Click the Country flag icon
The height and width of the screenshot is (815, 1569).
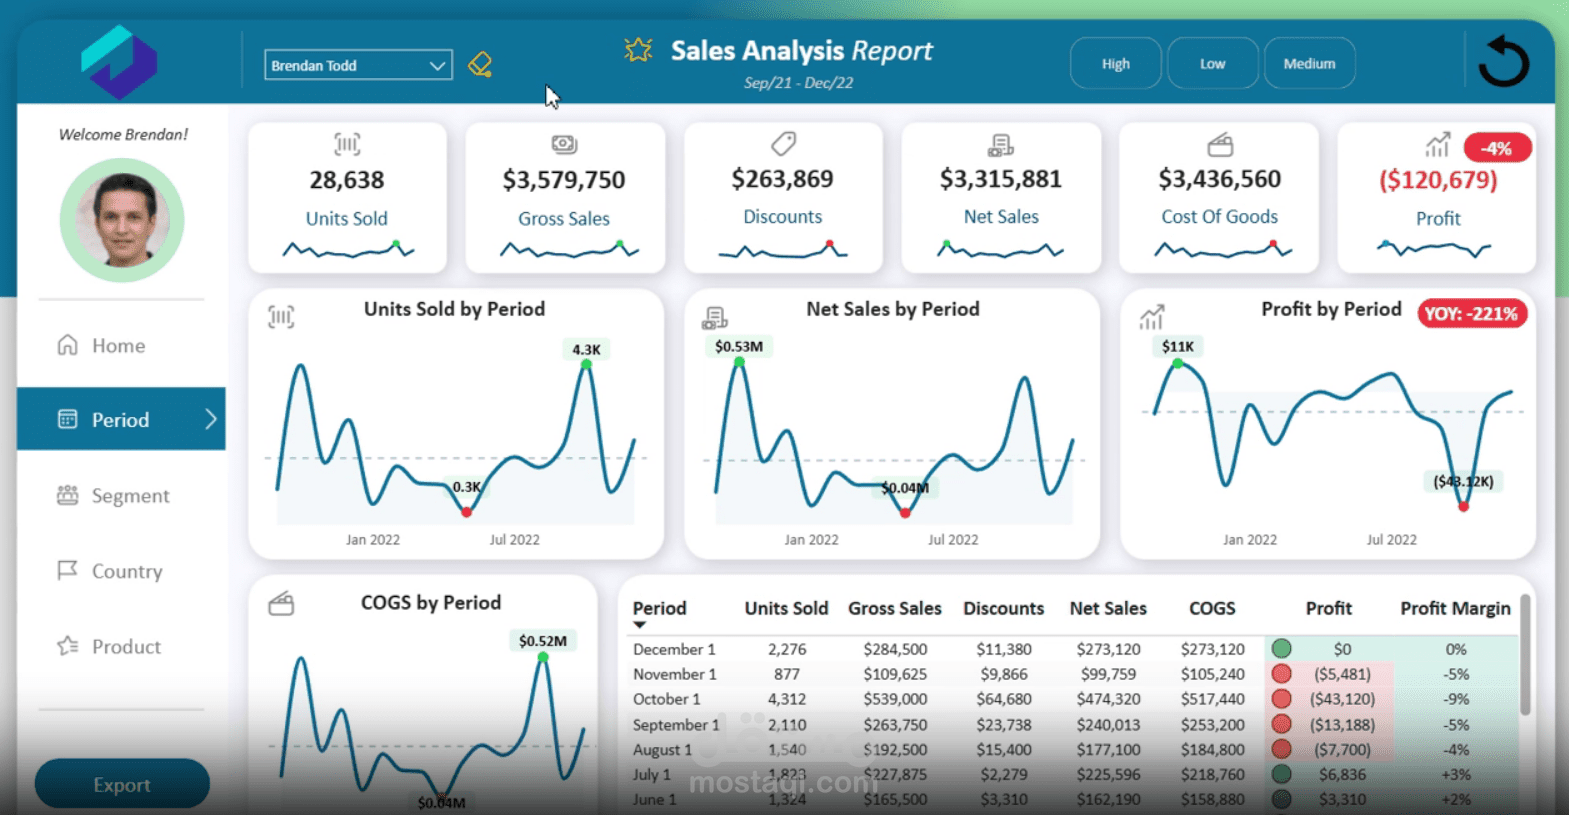coord(67,570)
